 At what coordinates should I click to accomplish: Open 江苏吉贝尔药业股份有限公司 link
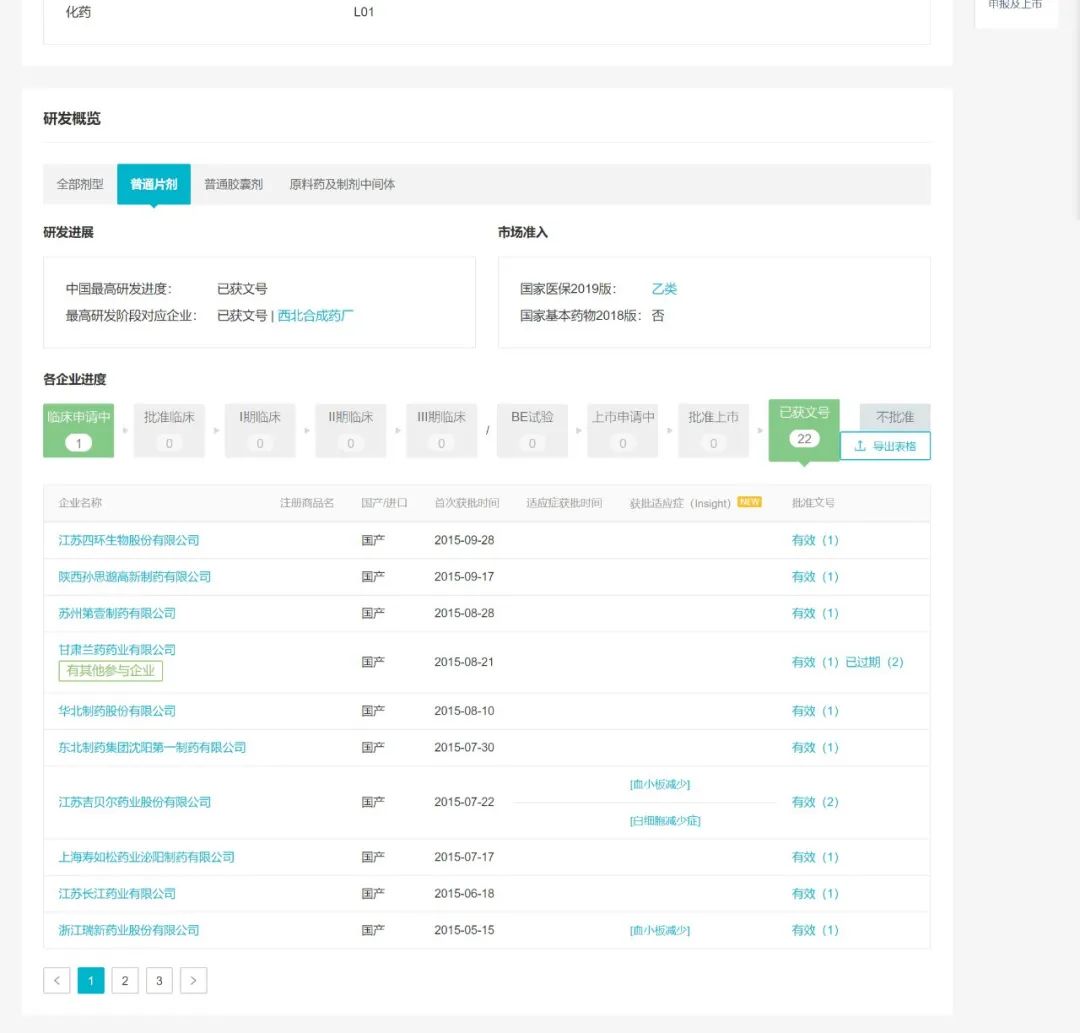tap(135, 802)
